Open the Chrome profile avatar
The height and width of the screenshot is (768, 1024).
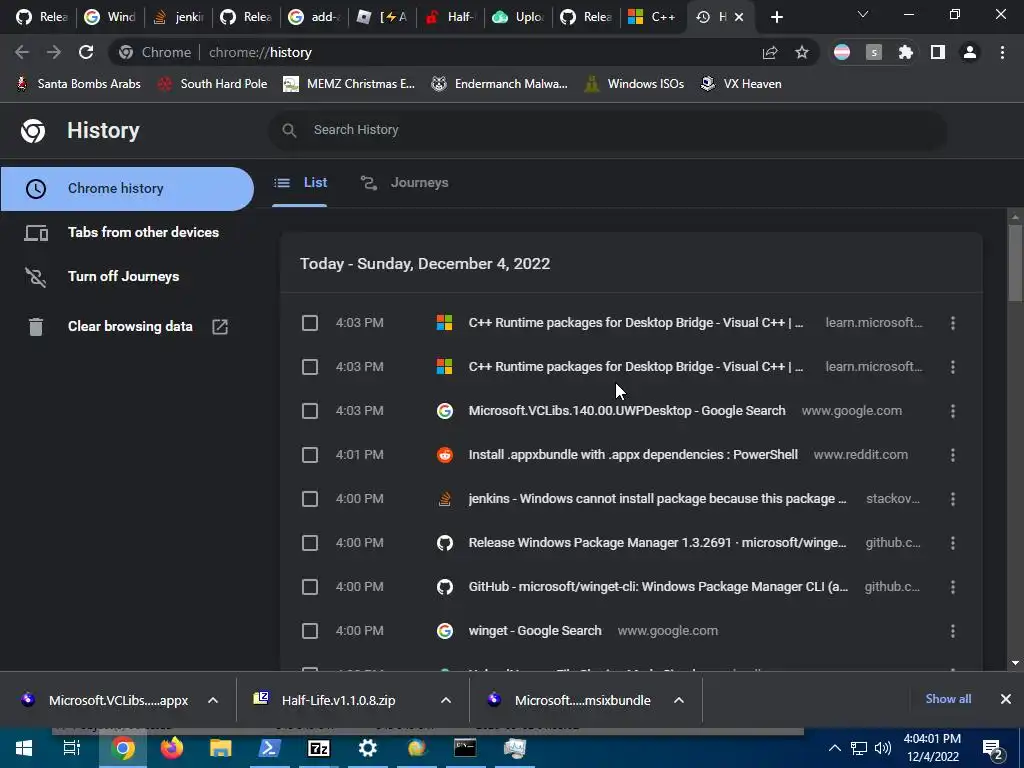tap(970, 52)
